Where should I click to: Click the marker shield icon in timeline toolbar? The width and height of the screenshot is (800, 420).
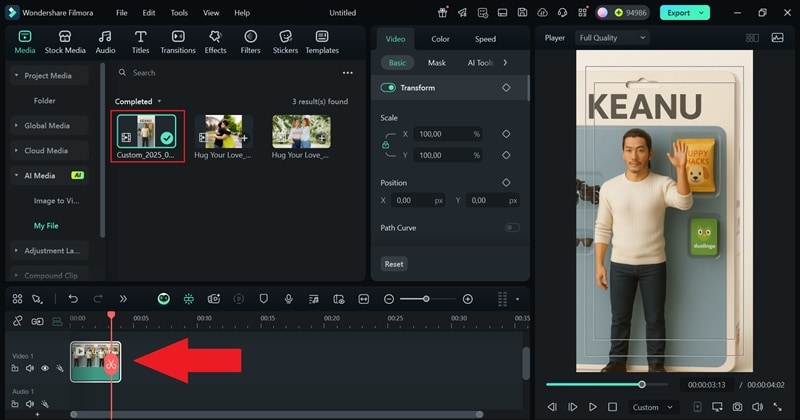(x=264, y=299)
